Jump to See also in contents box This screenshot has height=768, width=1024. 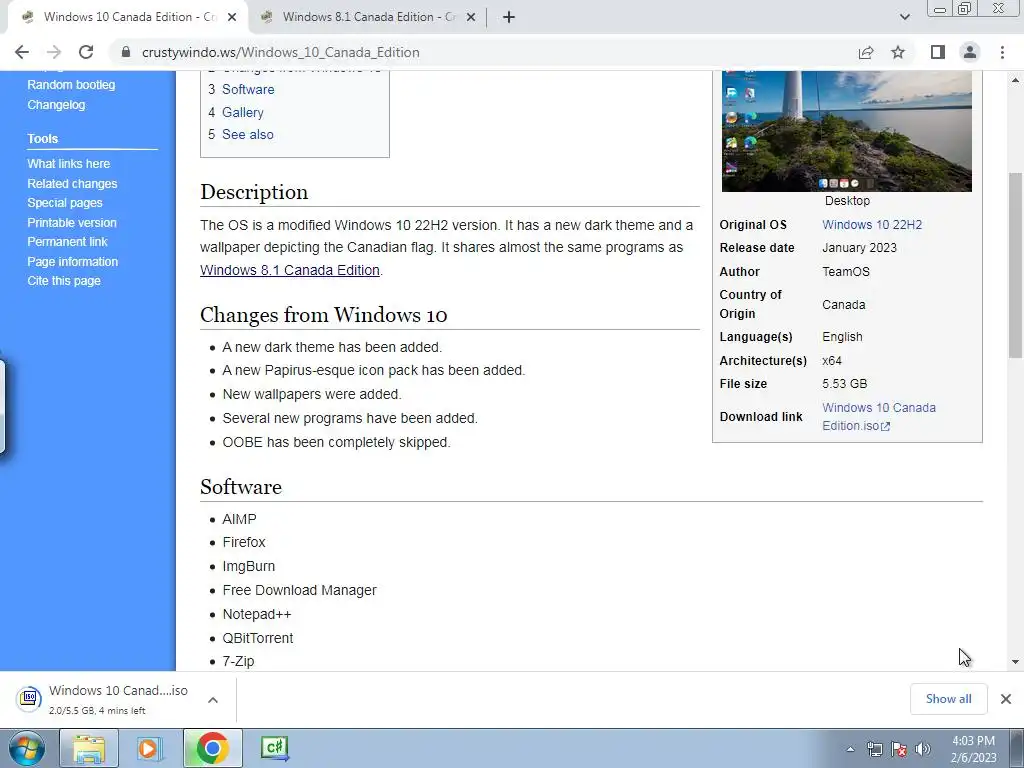click(248, 135)
